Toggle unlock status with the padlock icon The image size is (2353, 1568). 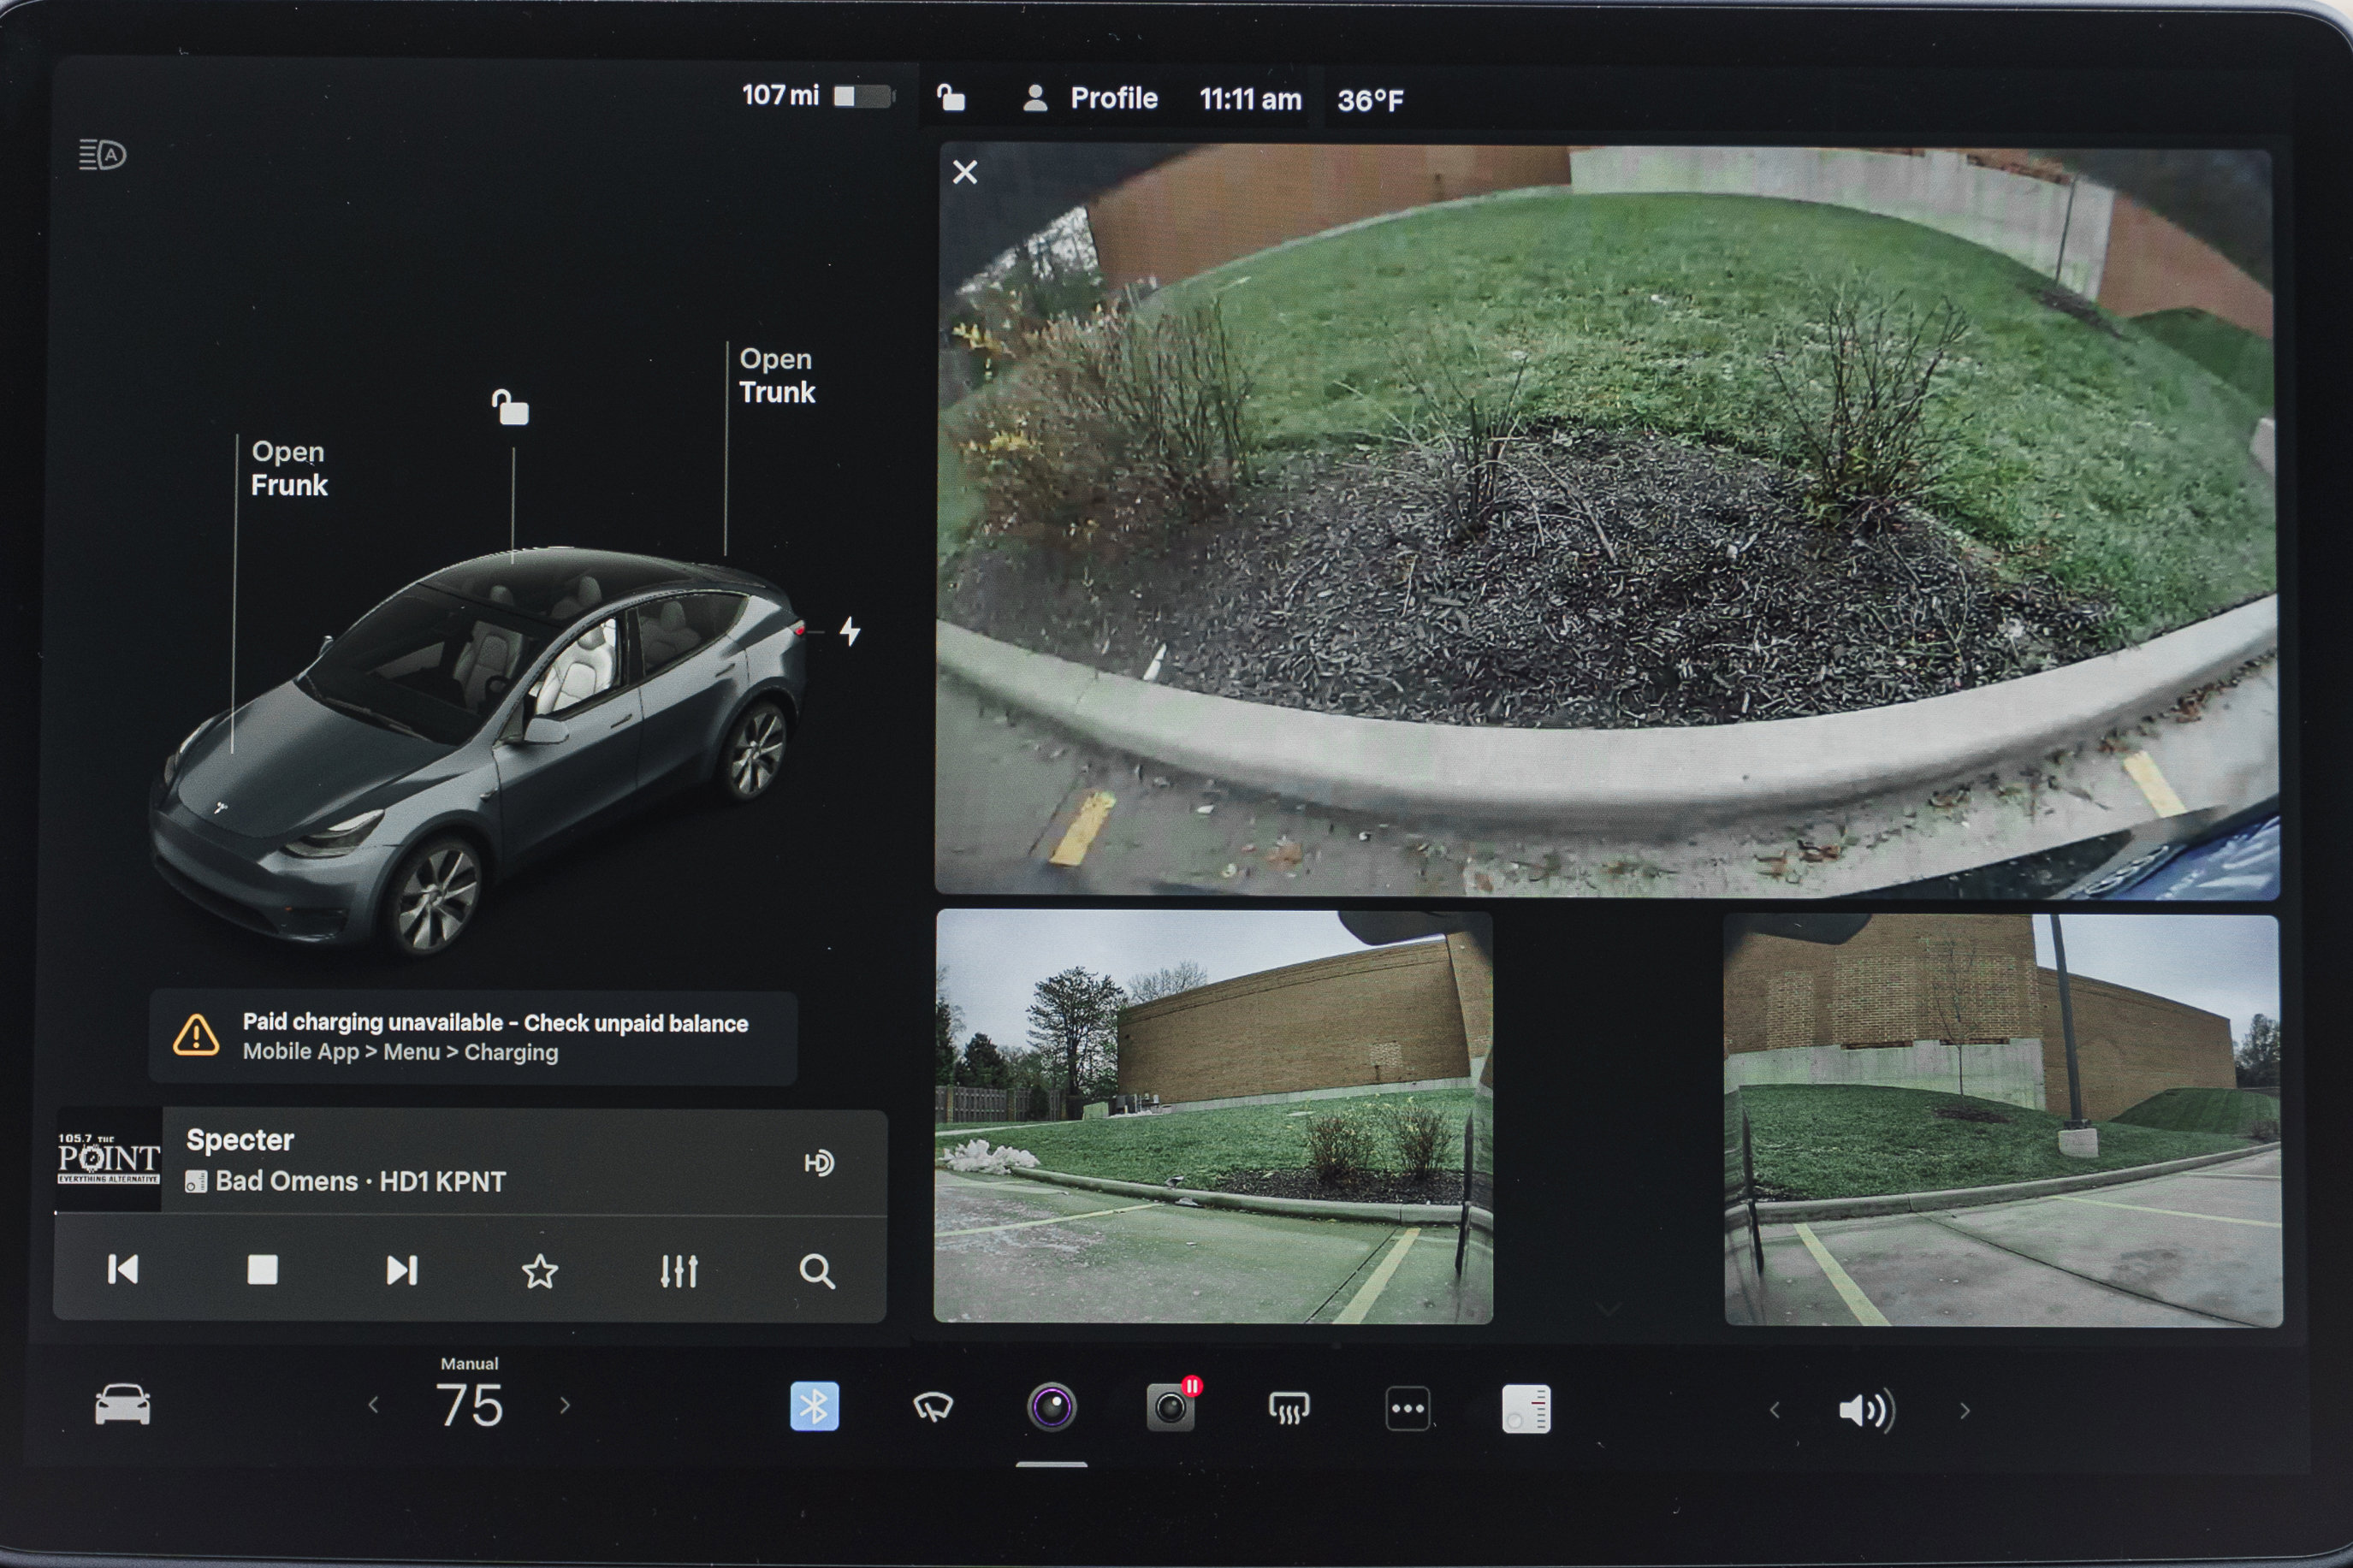(951, 97)
